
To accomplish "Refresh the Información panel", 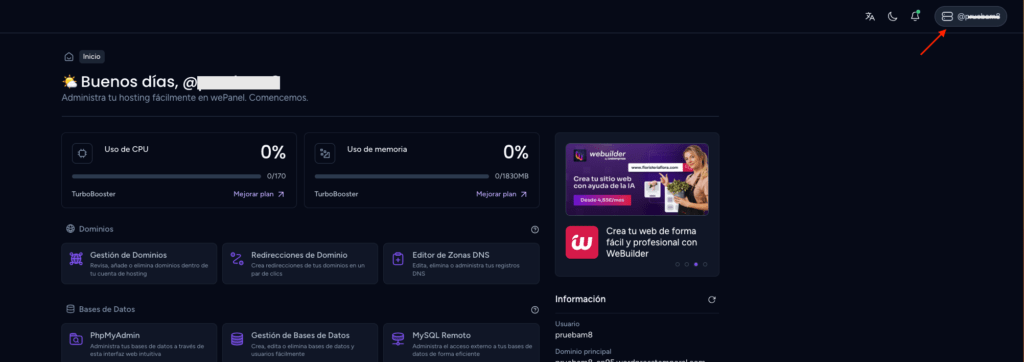I will click(712, 299).
